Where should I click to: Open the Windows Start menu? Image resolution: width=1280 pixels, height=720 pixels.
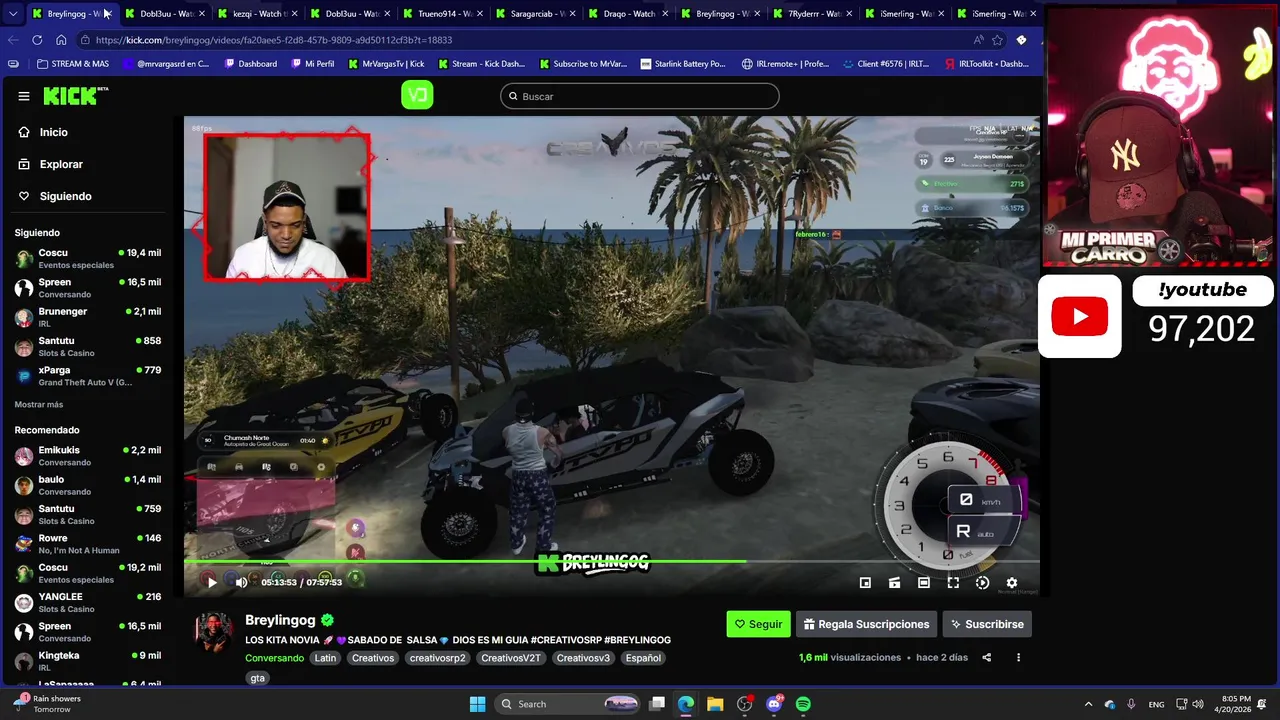[x=477, y=704]
